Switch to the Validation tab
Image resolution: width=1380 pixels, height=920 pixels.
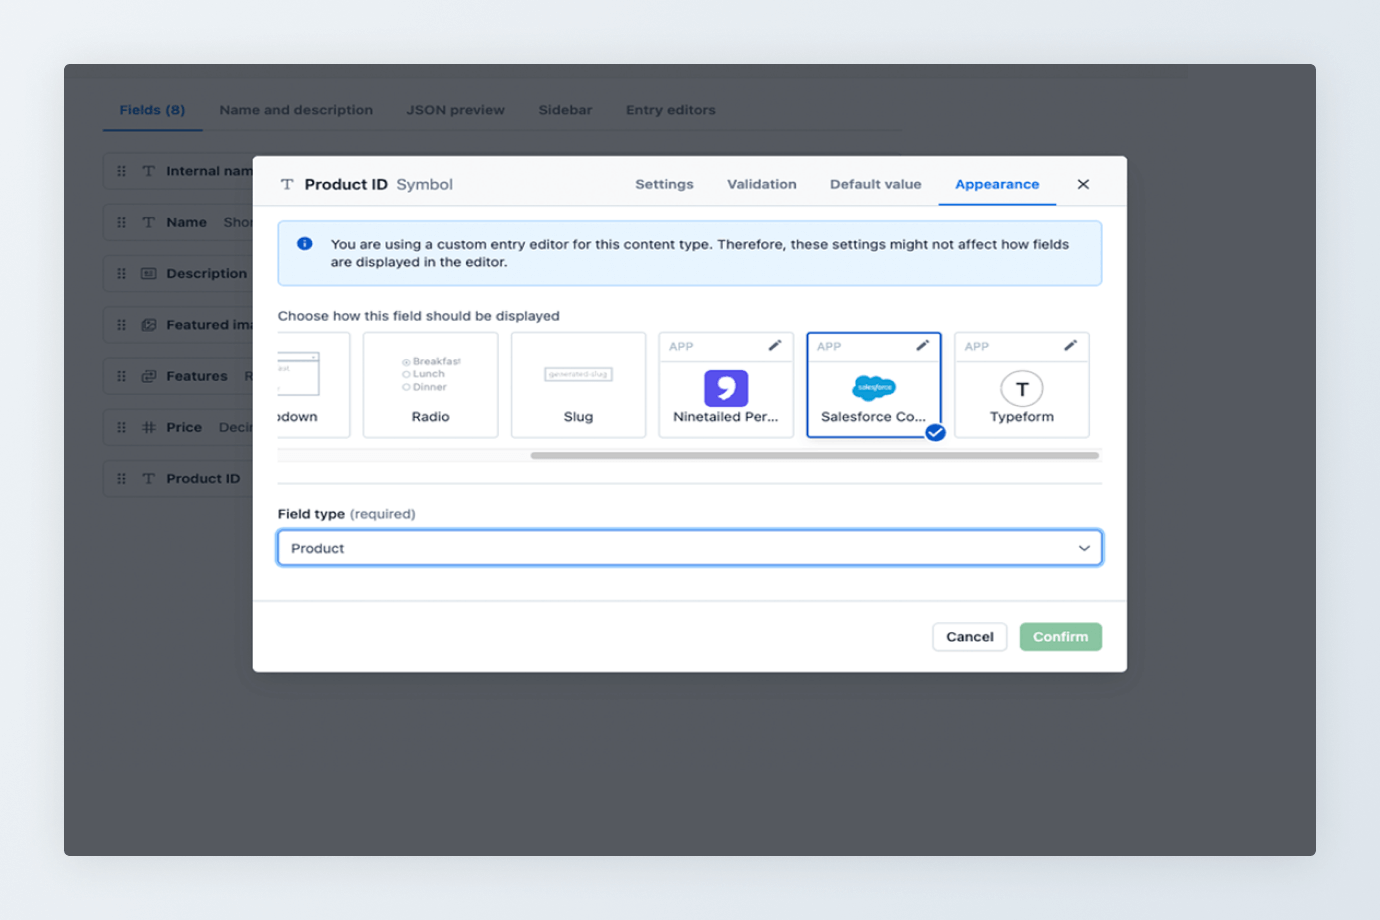761,184
